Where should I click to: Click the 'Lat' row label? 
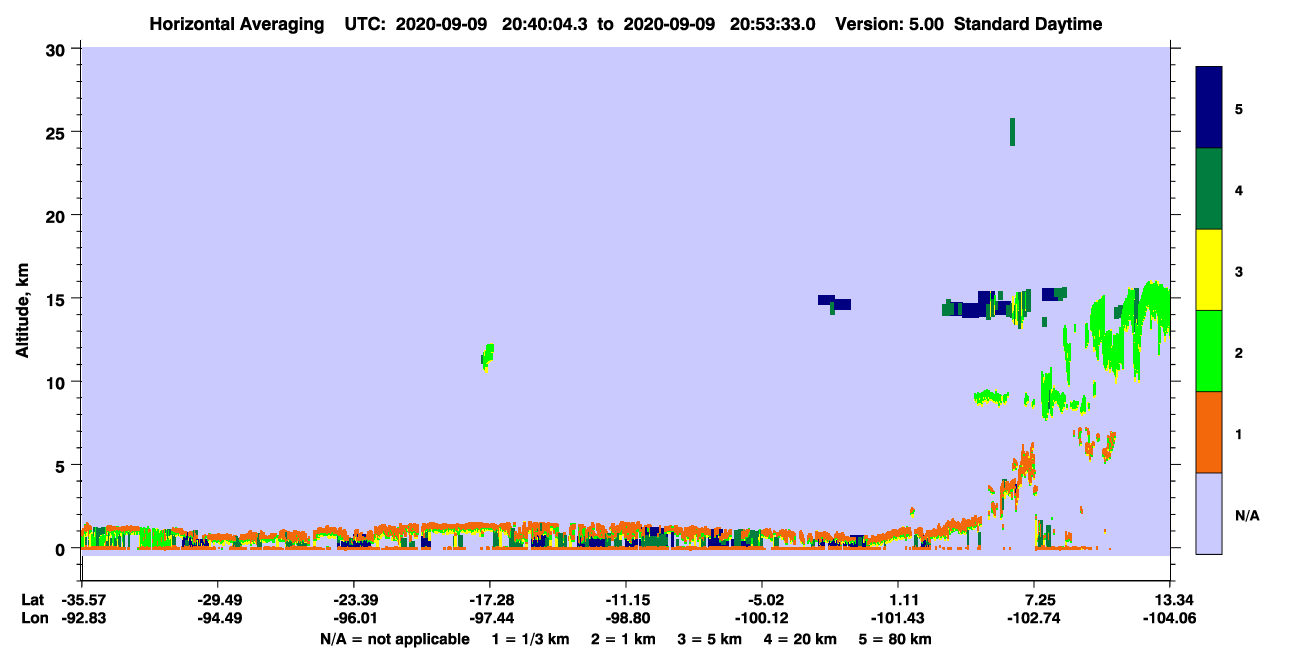tap(32, 600)
